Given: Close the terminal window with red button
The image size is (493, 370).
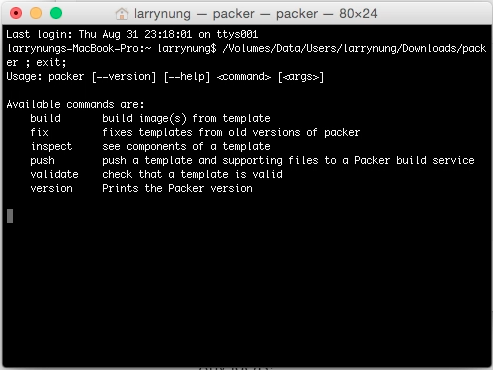Looking at the screenshot, I should [x=16, y=13].
